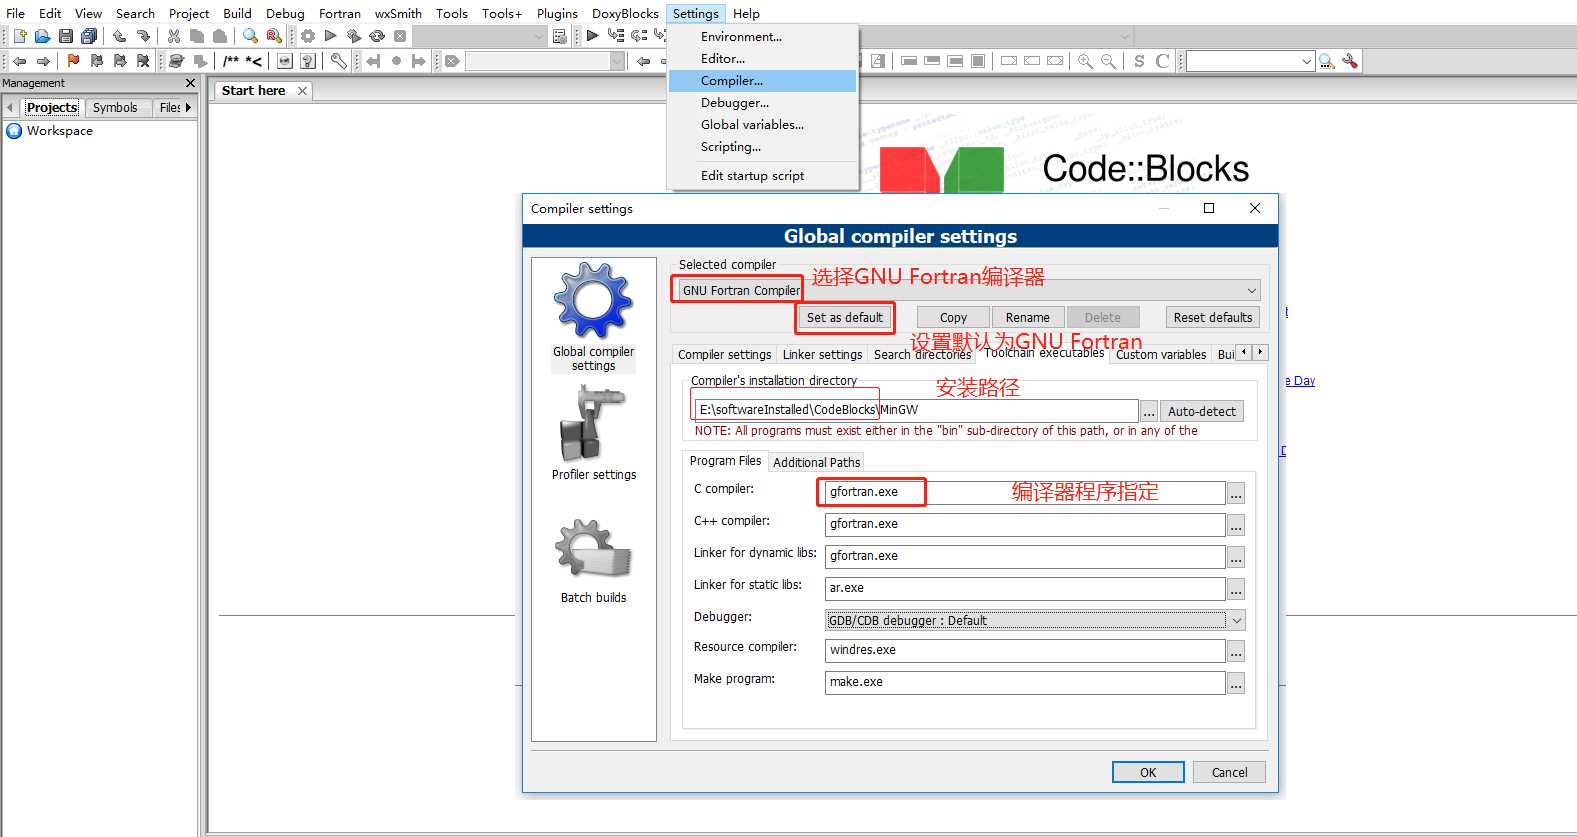Click the Linker for static libs field
This screenshot has width=1577, height=837.
[1025, 588]
